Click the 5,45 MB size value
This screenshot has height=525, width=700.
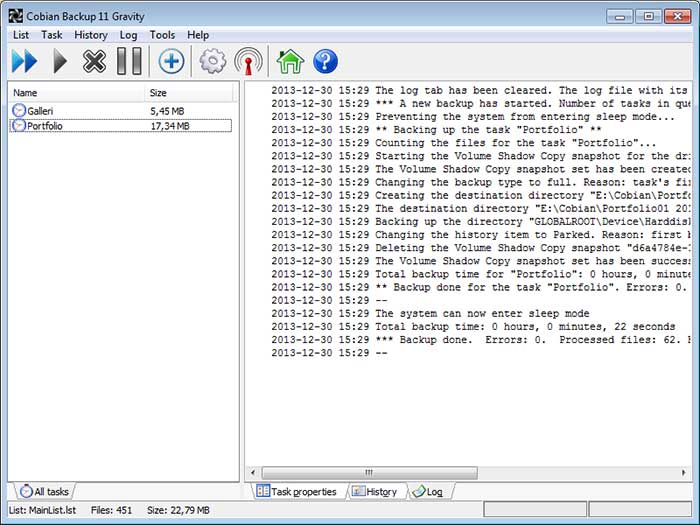tap(167, 111)
